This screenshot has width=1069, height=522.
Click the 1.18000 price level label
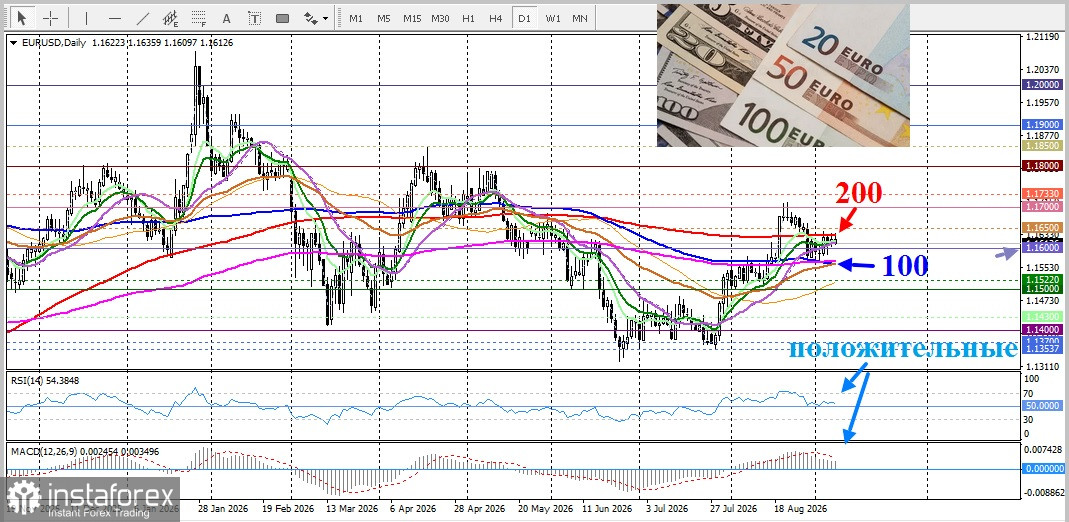click(1043, 166)
